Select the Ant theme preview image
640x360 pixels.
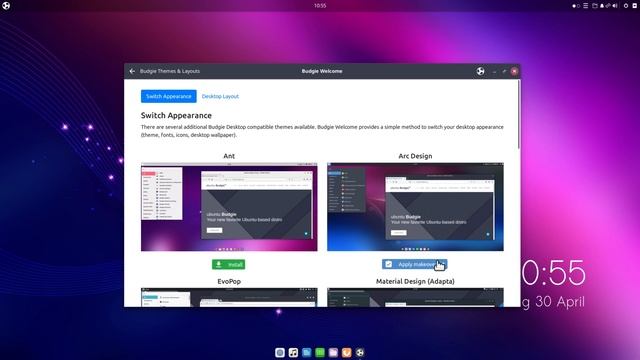229,207
